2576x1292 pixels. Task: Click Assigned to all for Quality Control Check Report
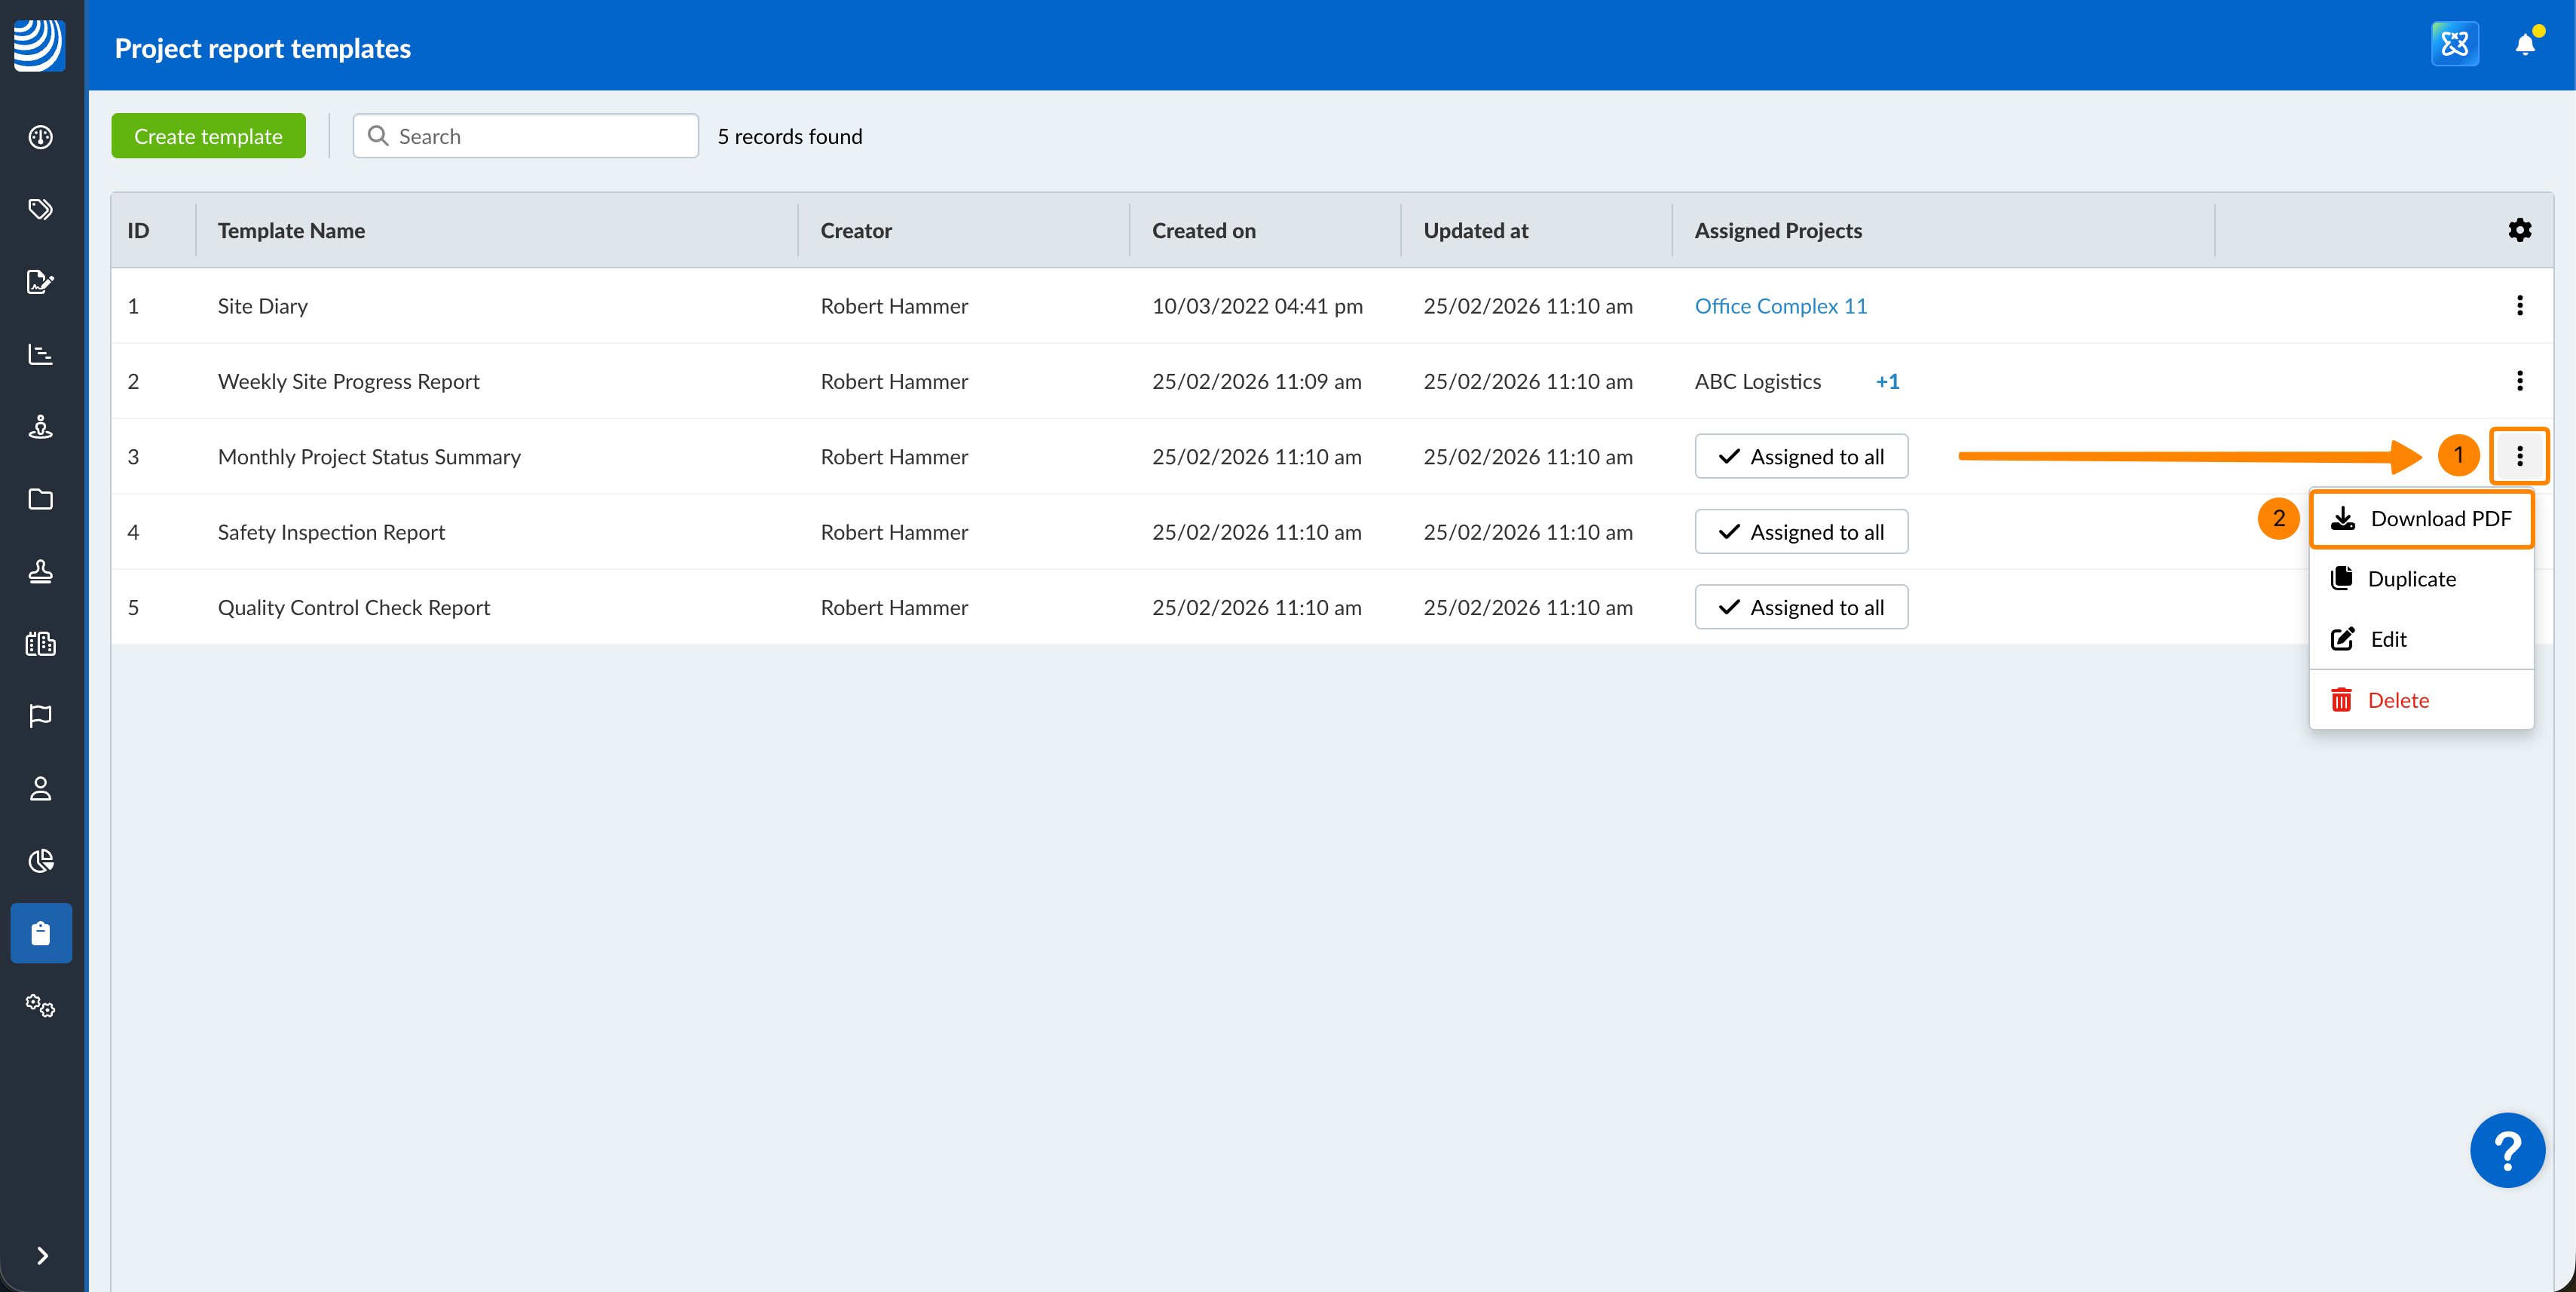pos(1800,607)
